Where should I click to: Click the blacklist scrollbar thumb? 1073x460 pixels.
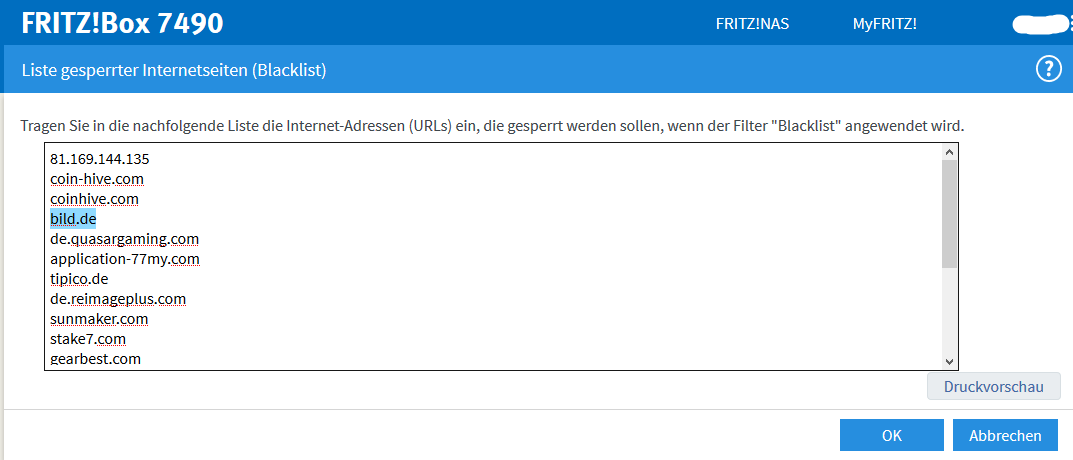coord(950,213)
